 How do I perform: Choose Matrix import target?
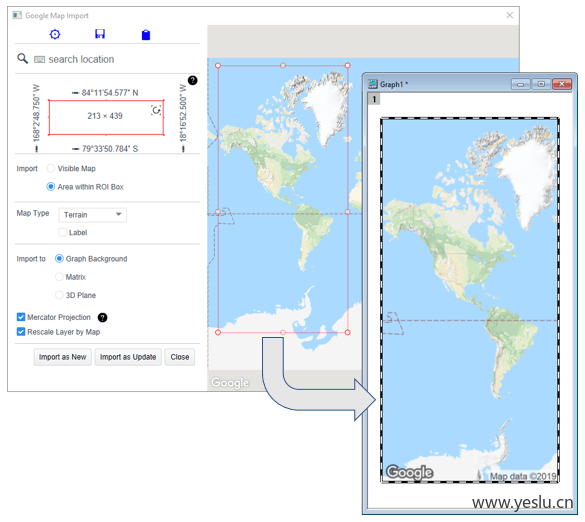click(59, 277)
